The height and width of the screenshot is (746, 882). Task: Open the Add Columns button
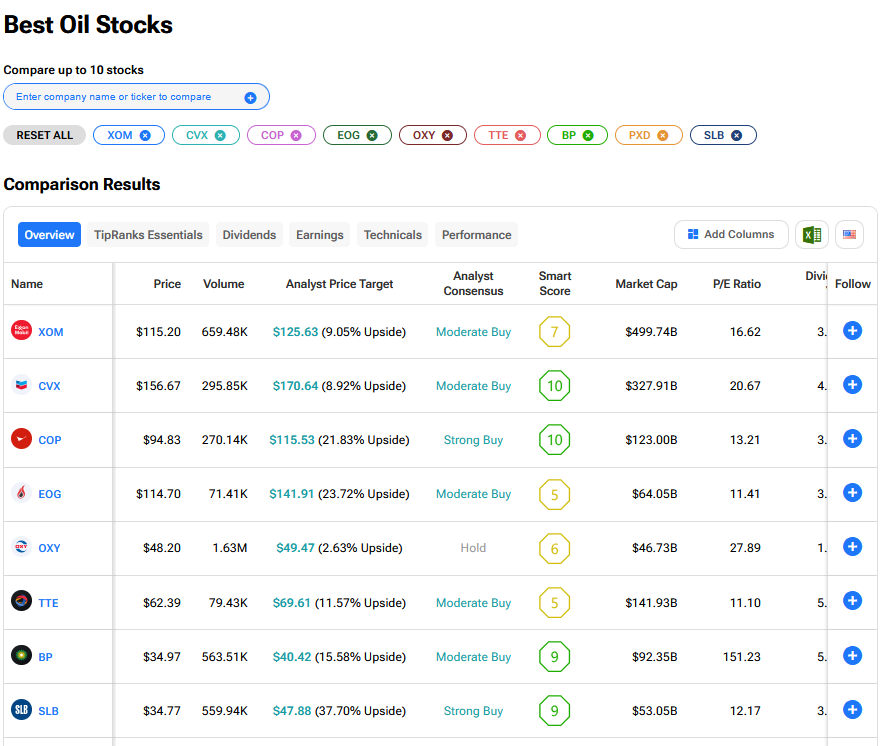pyautogui.click(x=731, y=235)
